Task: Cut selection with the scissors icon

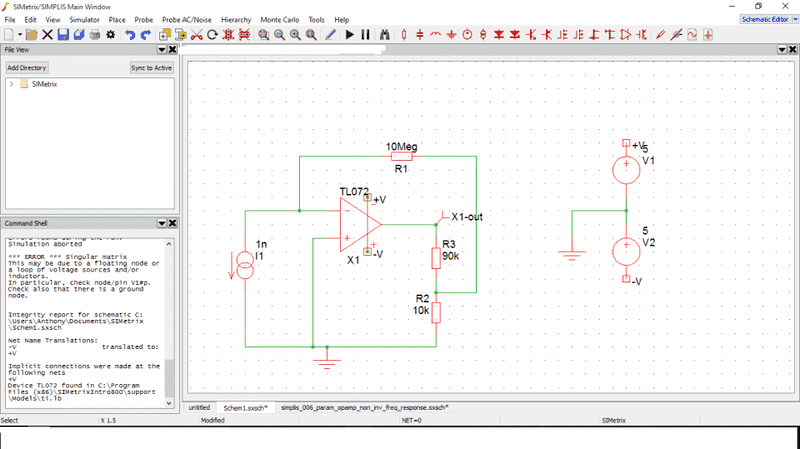Action: click(196, 35)
